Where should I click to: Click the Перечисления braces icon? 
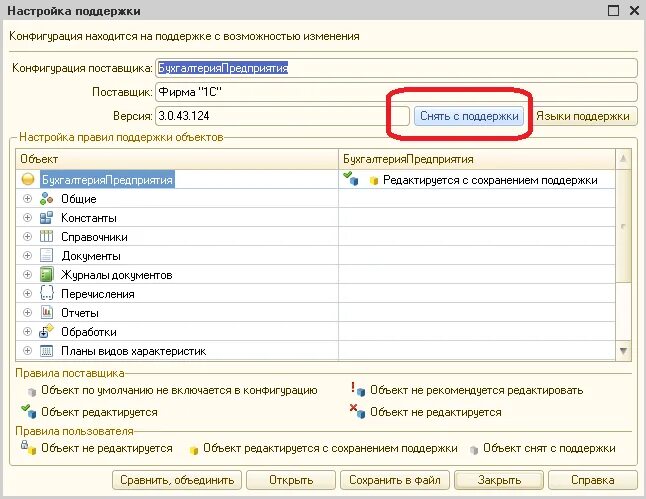[x=47, y=293]
